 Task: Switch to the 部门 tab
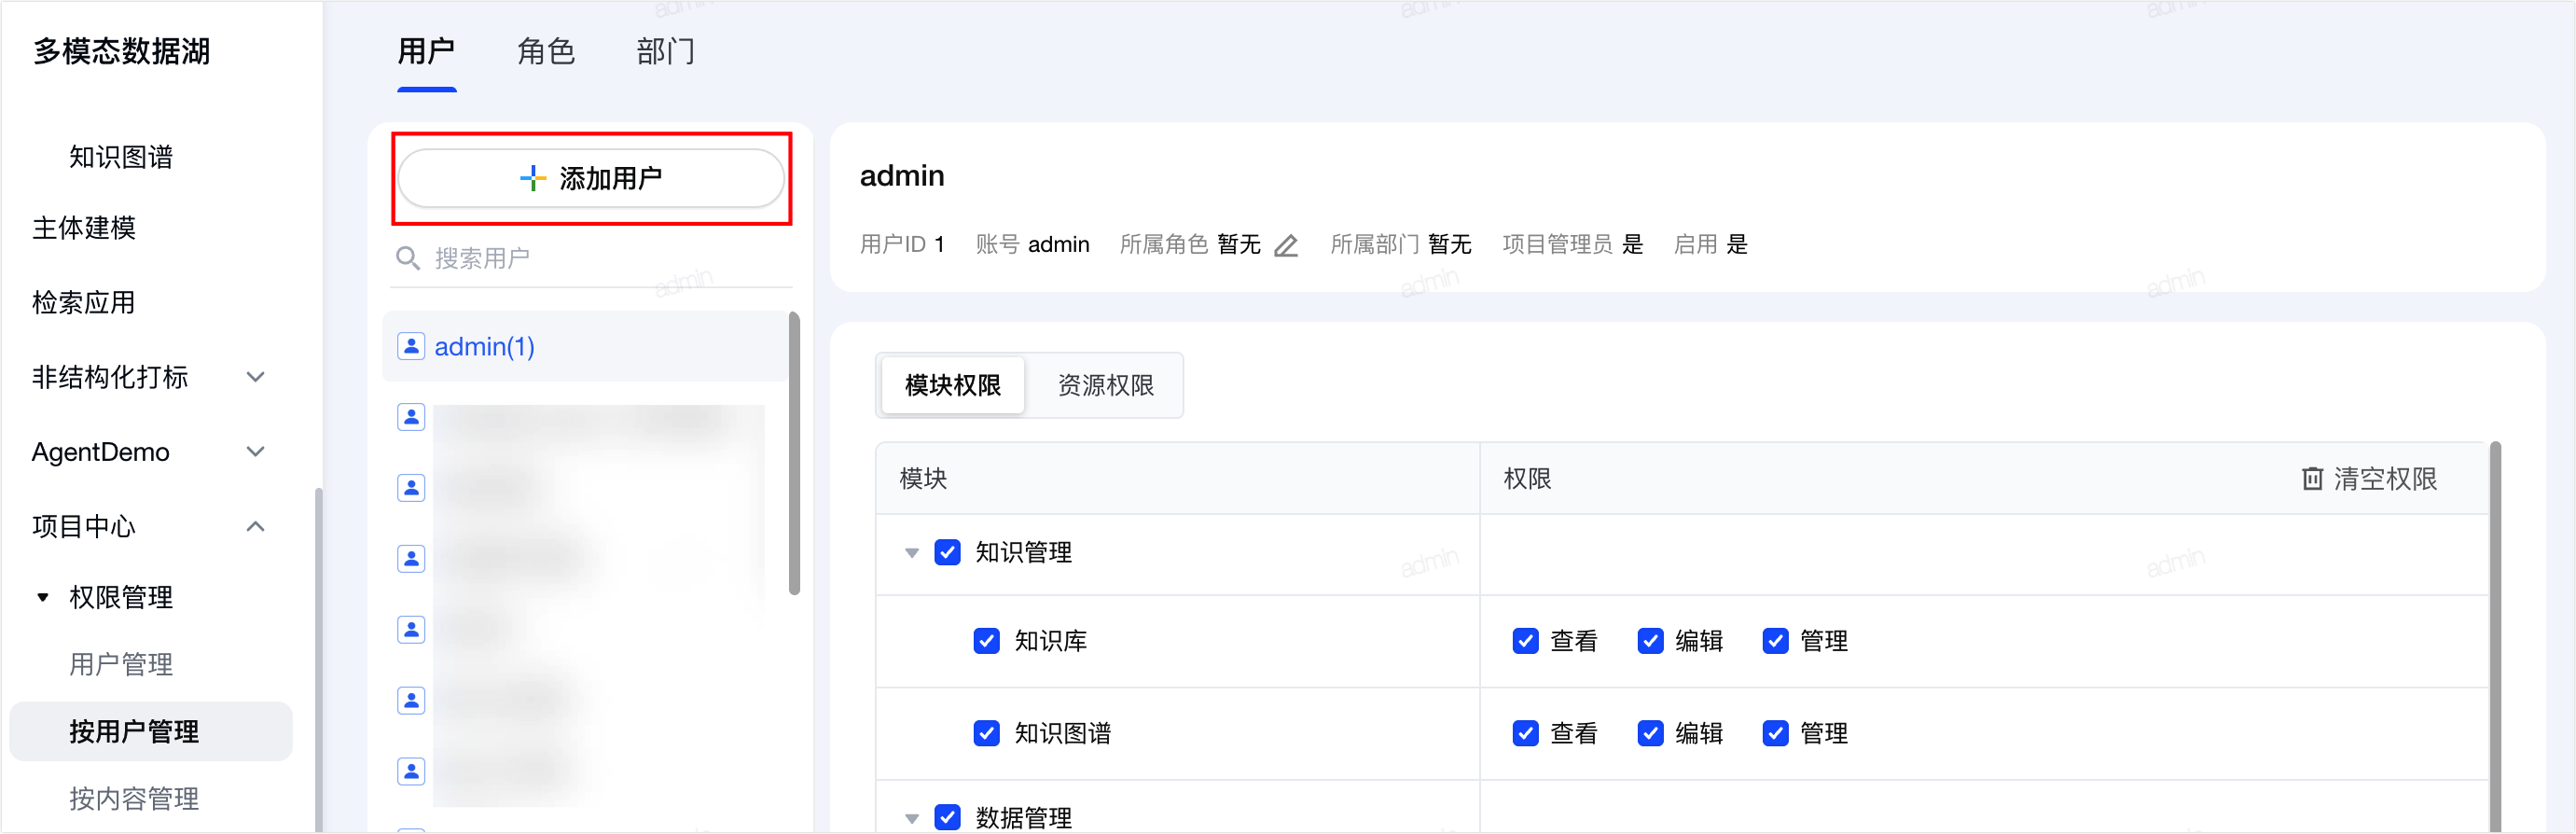point(665,51)
